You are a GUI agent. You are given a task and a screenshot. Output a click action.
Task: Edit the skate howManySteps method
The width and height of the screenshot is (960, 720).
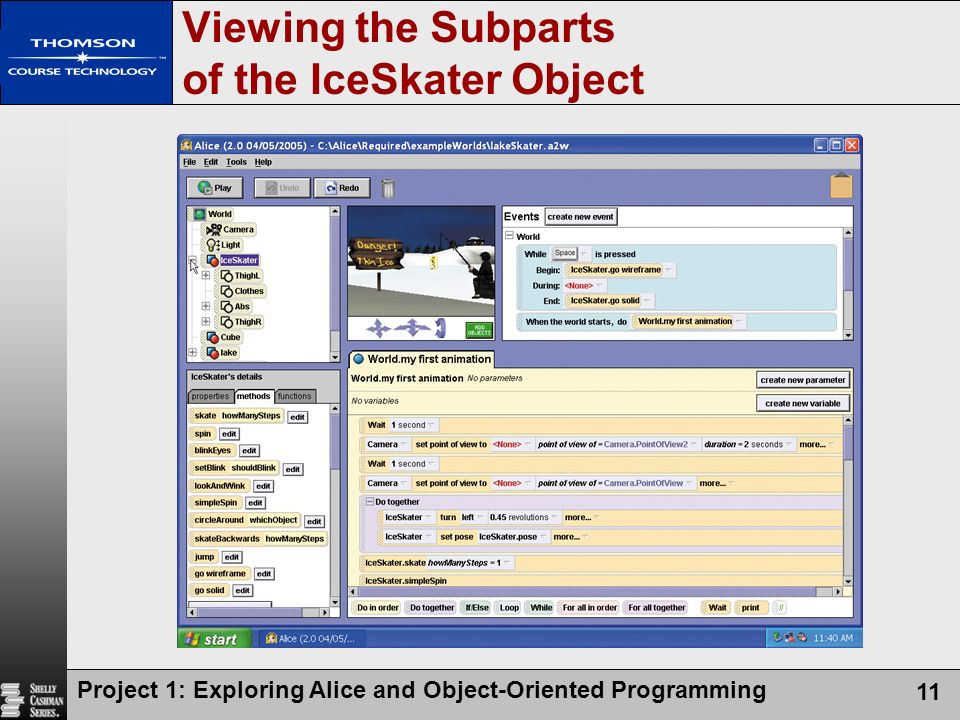(x=298, y=417)
